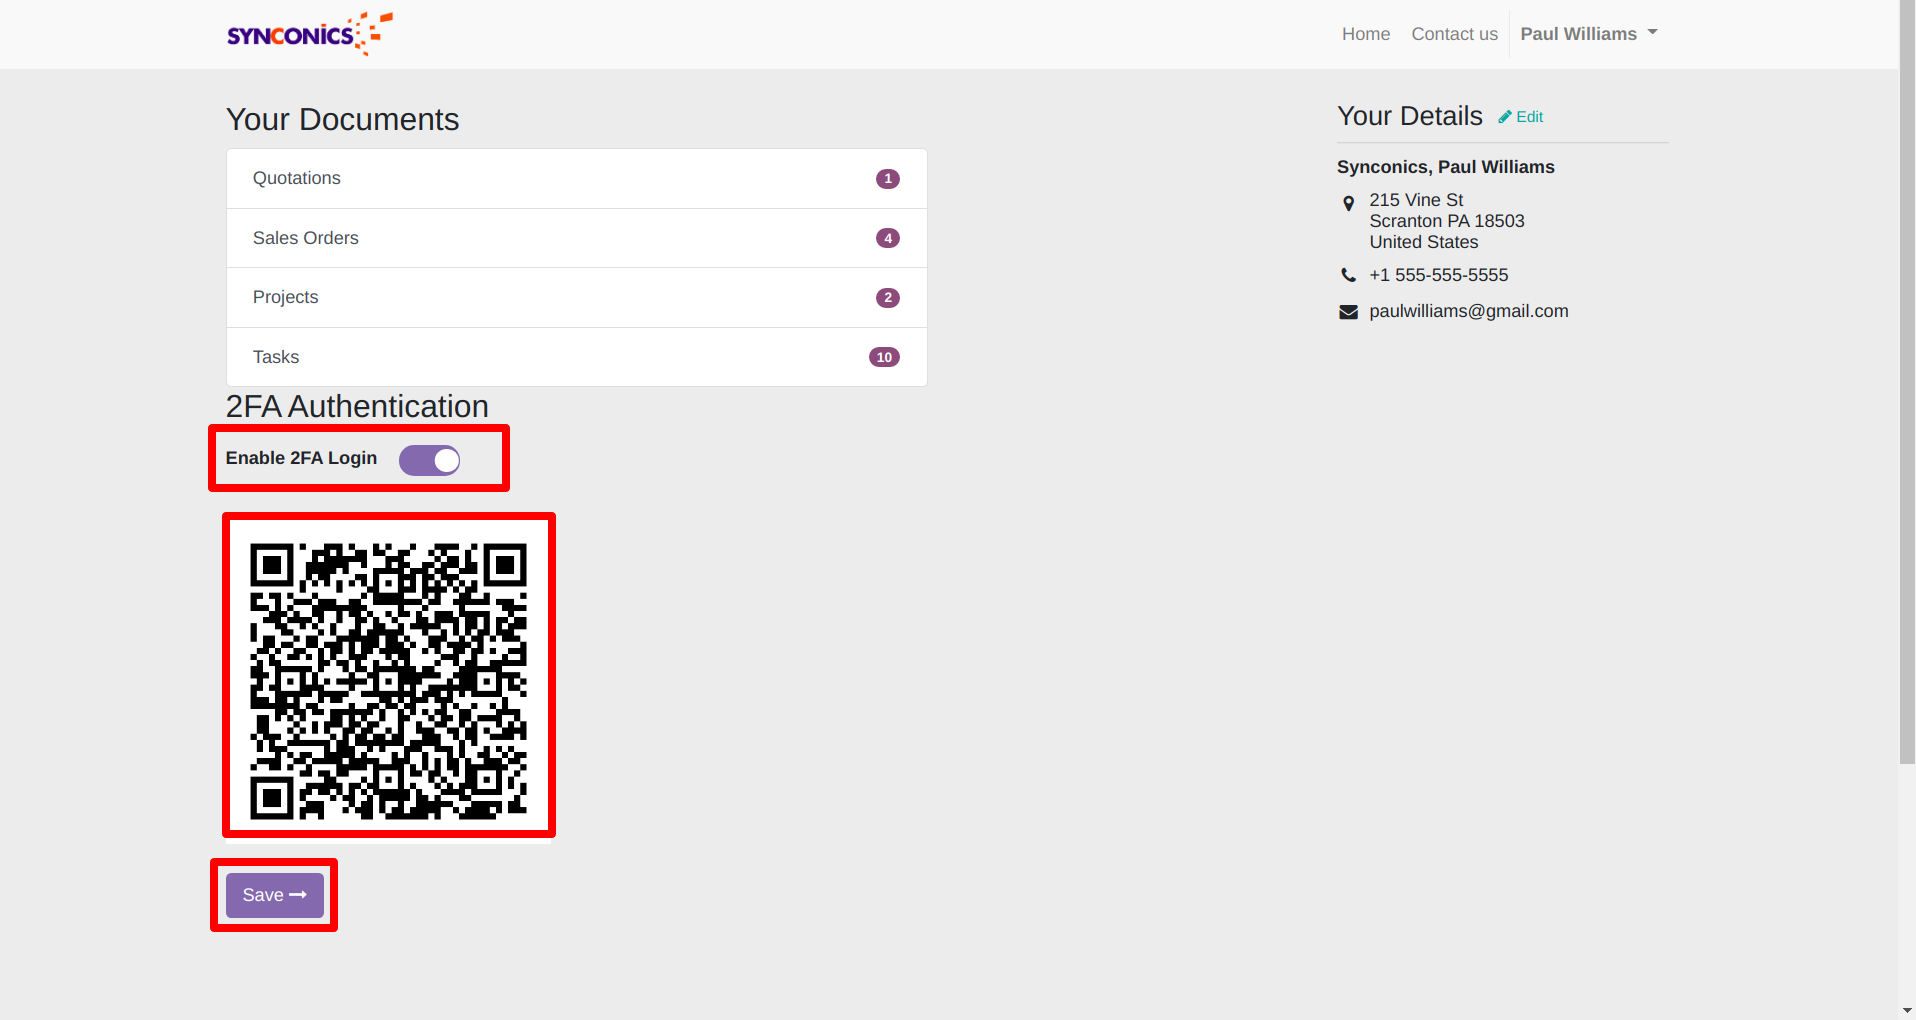Open the Projects documents row

(x=286, y=297)
